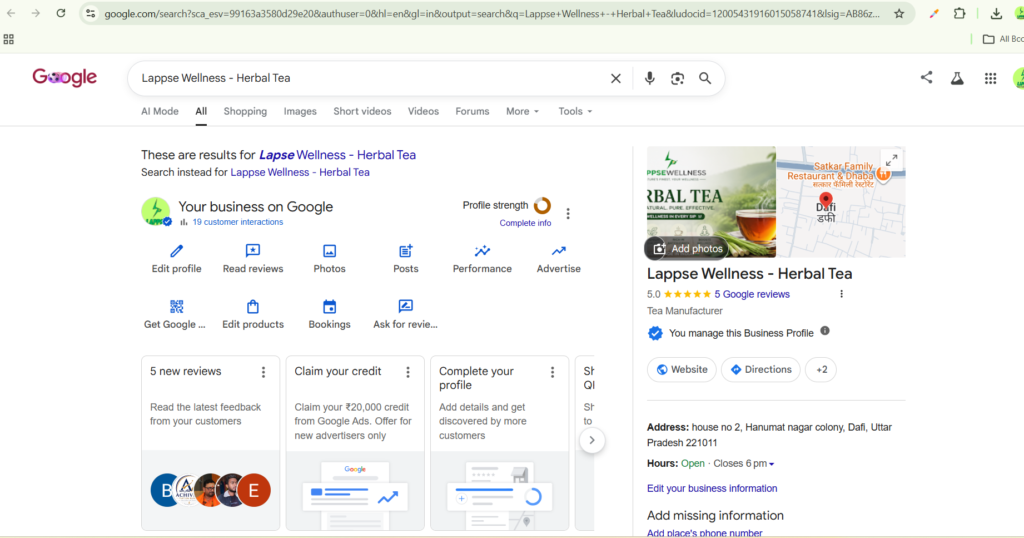Open options beside Google reviews rating
The image size is (1024, 538).
(841, 294)
